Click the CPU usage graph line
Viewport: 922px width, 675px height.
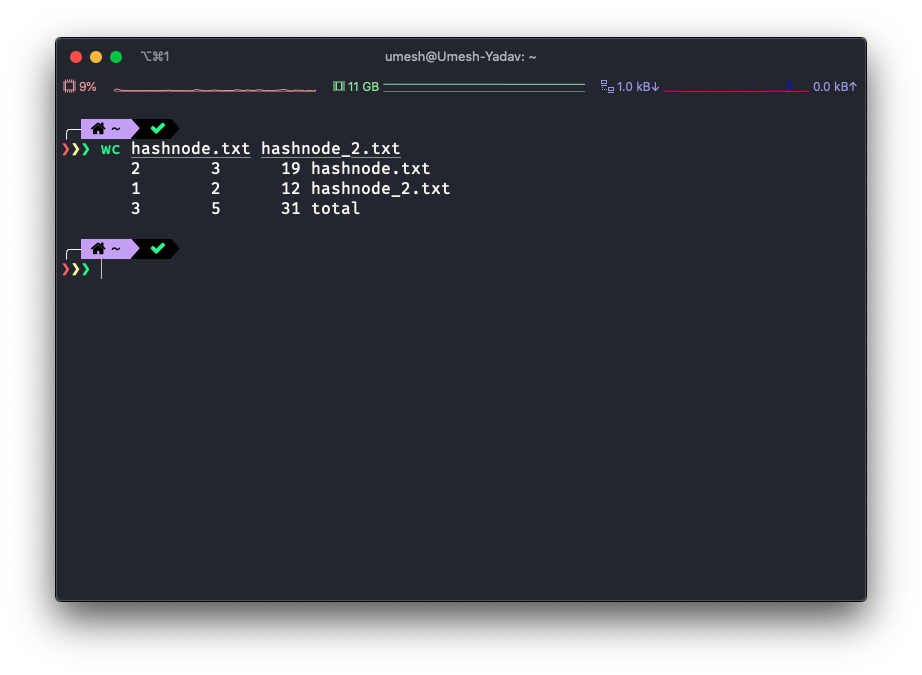click(x=214, y=89)
